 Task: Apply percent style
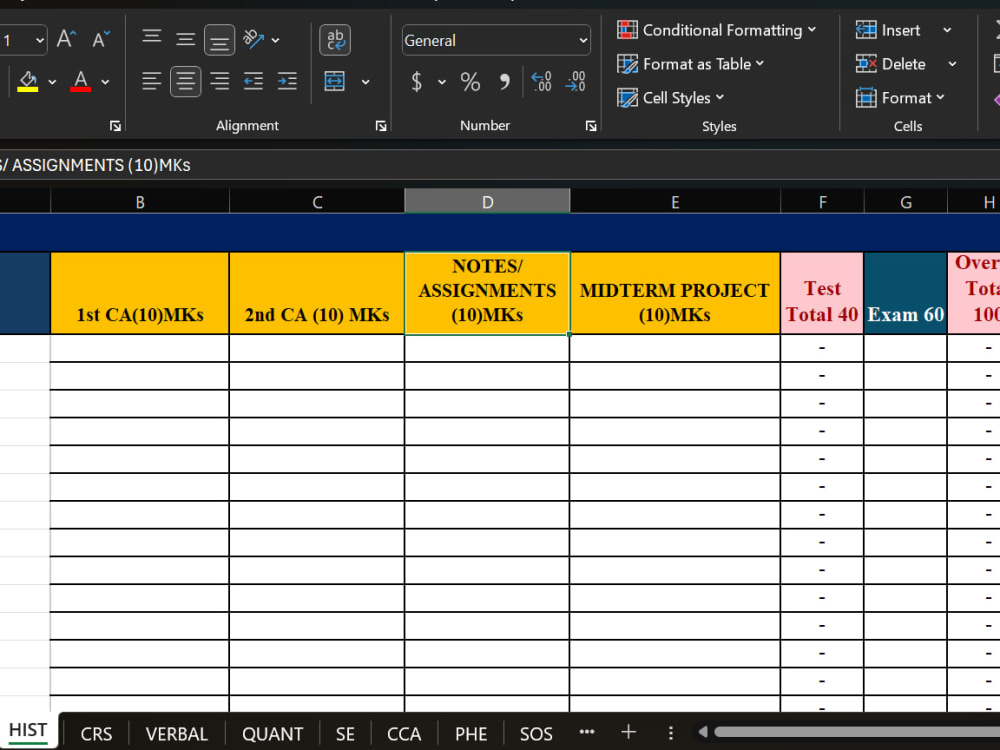point(470,82)
